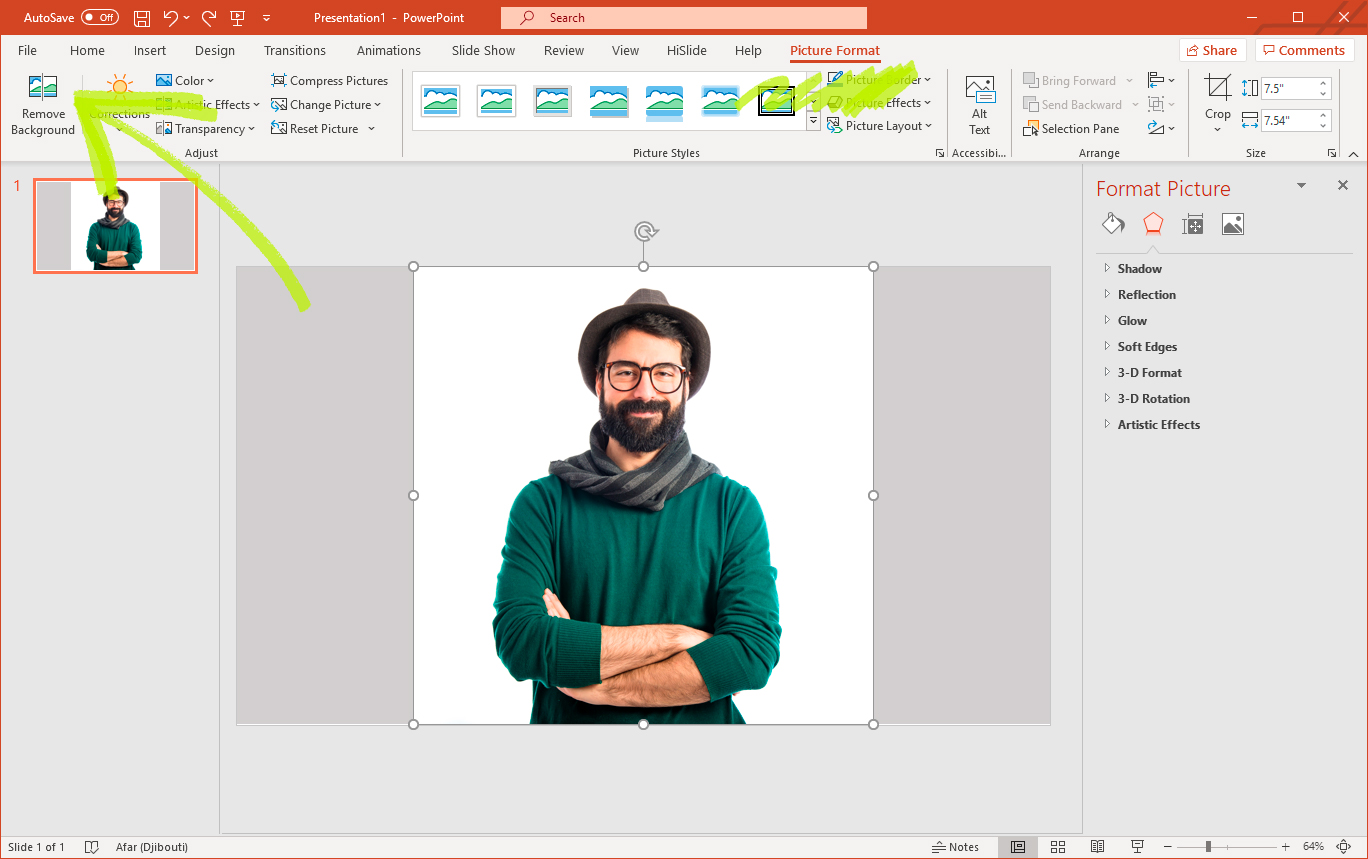Switch to Size & Properties pane icon
The height and width of the screenshot is (859, 1368).
click(1192, 224)
